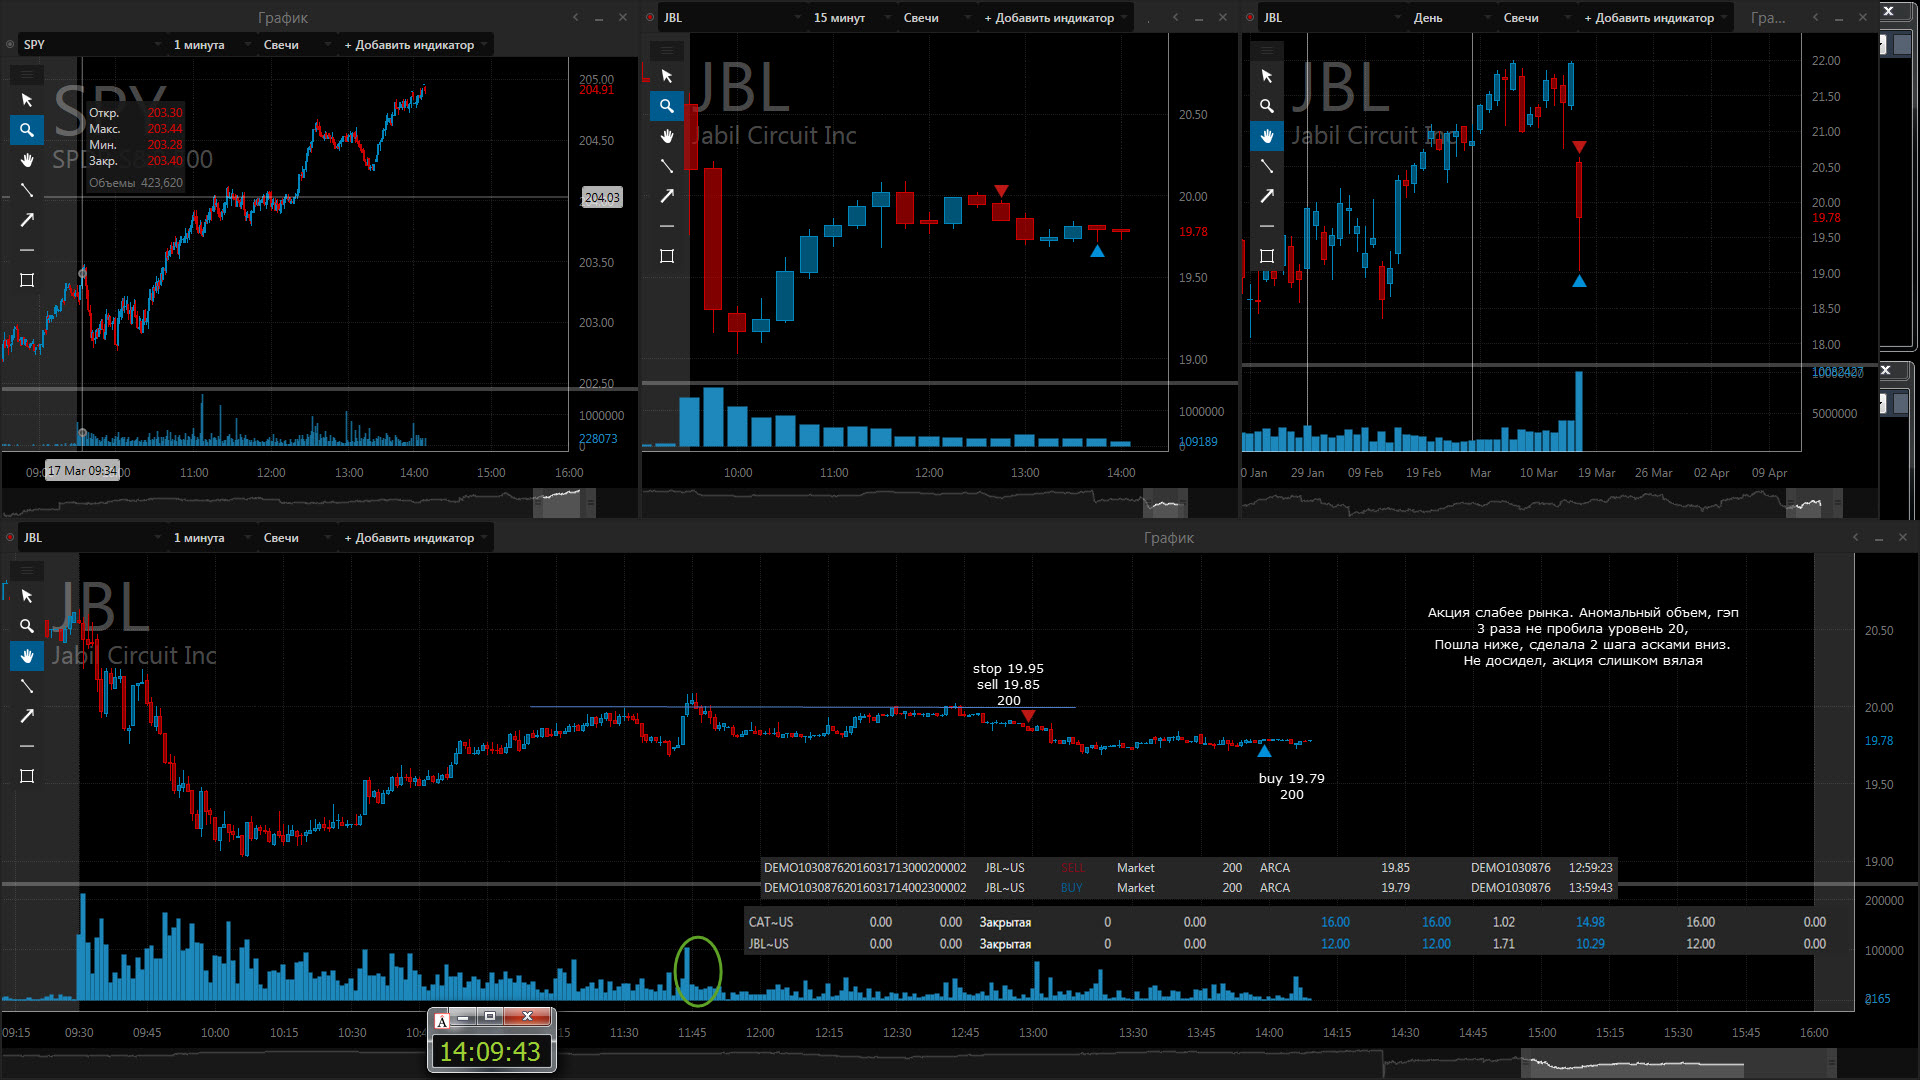Open JBL symbol selector in daily chart

click(x=1332, y=17)
